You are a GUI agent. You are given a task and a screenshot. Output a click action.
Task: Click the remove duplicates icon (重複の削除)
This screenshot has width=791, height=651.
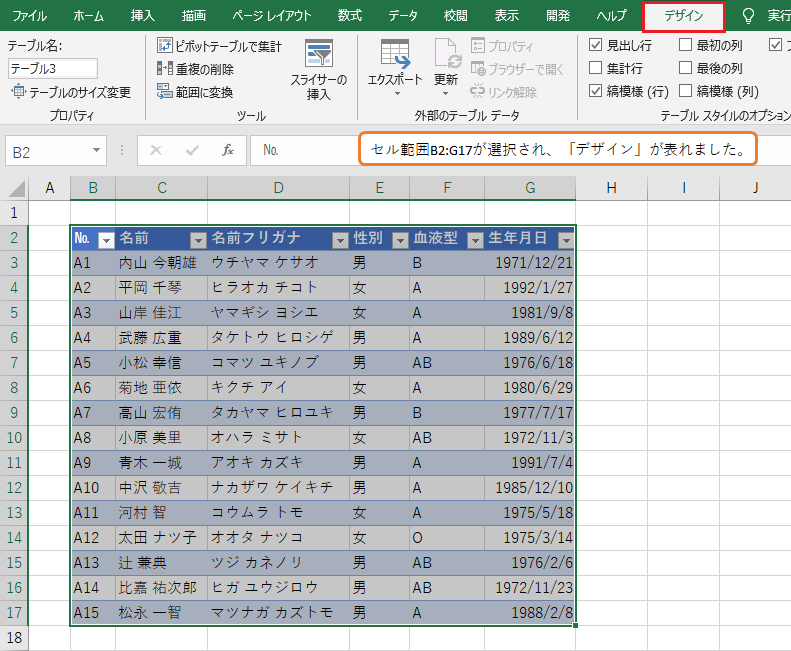point(164,69)
